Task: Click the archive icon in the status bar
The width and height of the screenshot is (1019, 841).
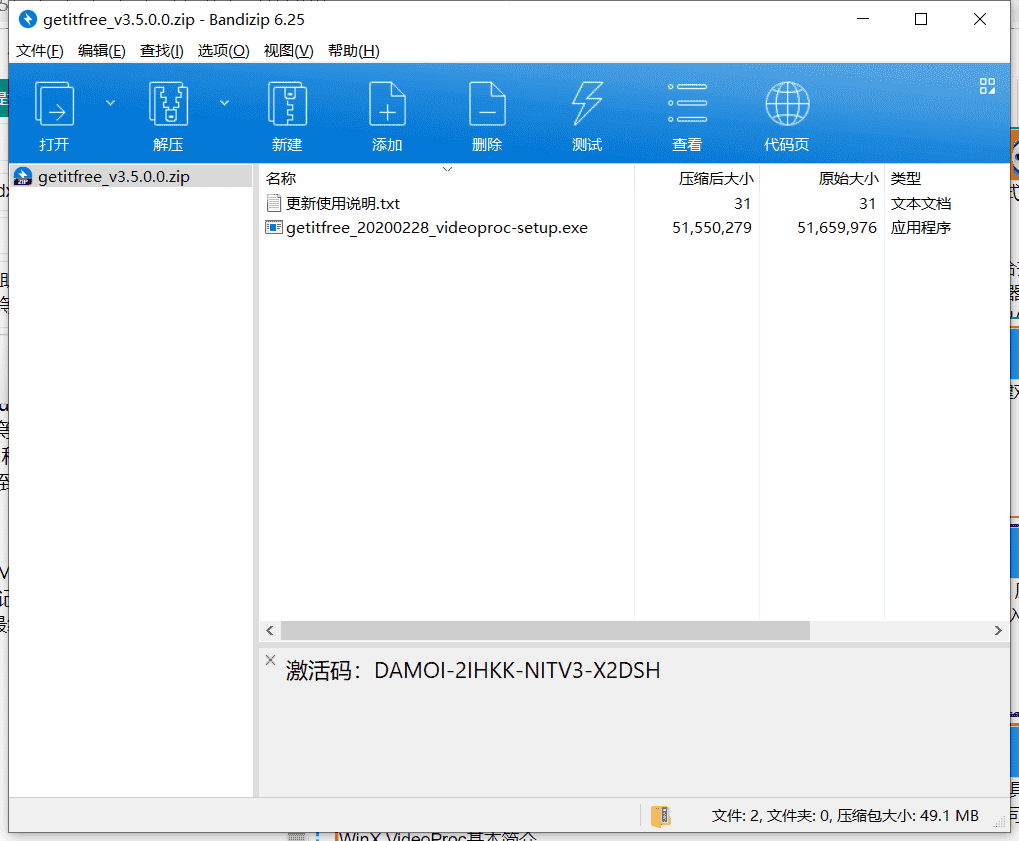Action: tap(661, 816)
